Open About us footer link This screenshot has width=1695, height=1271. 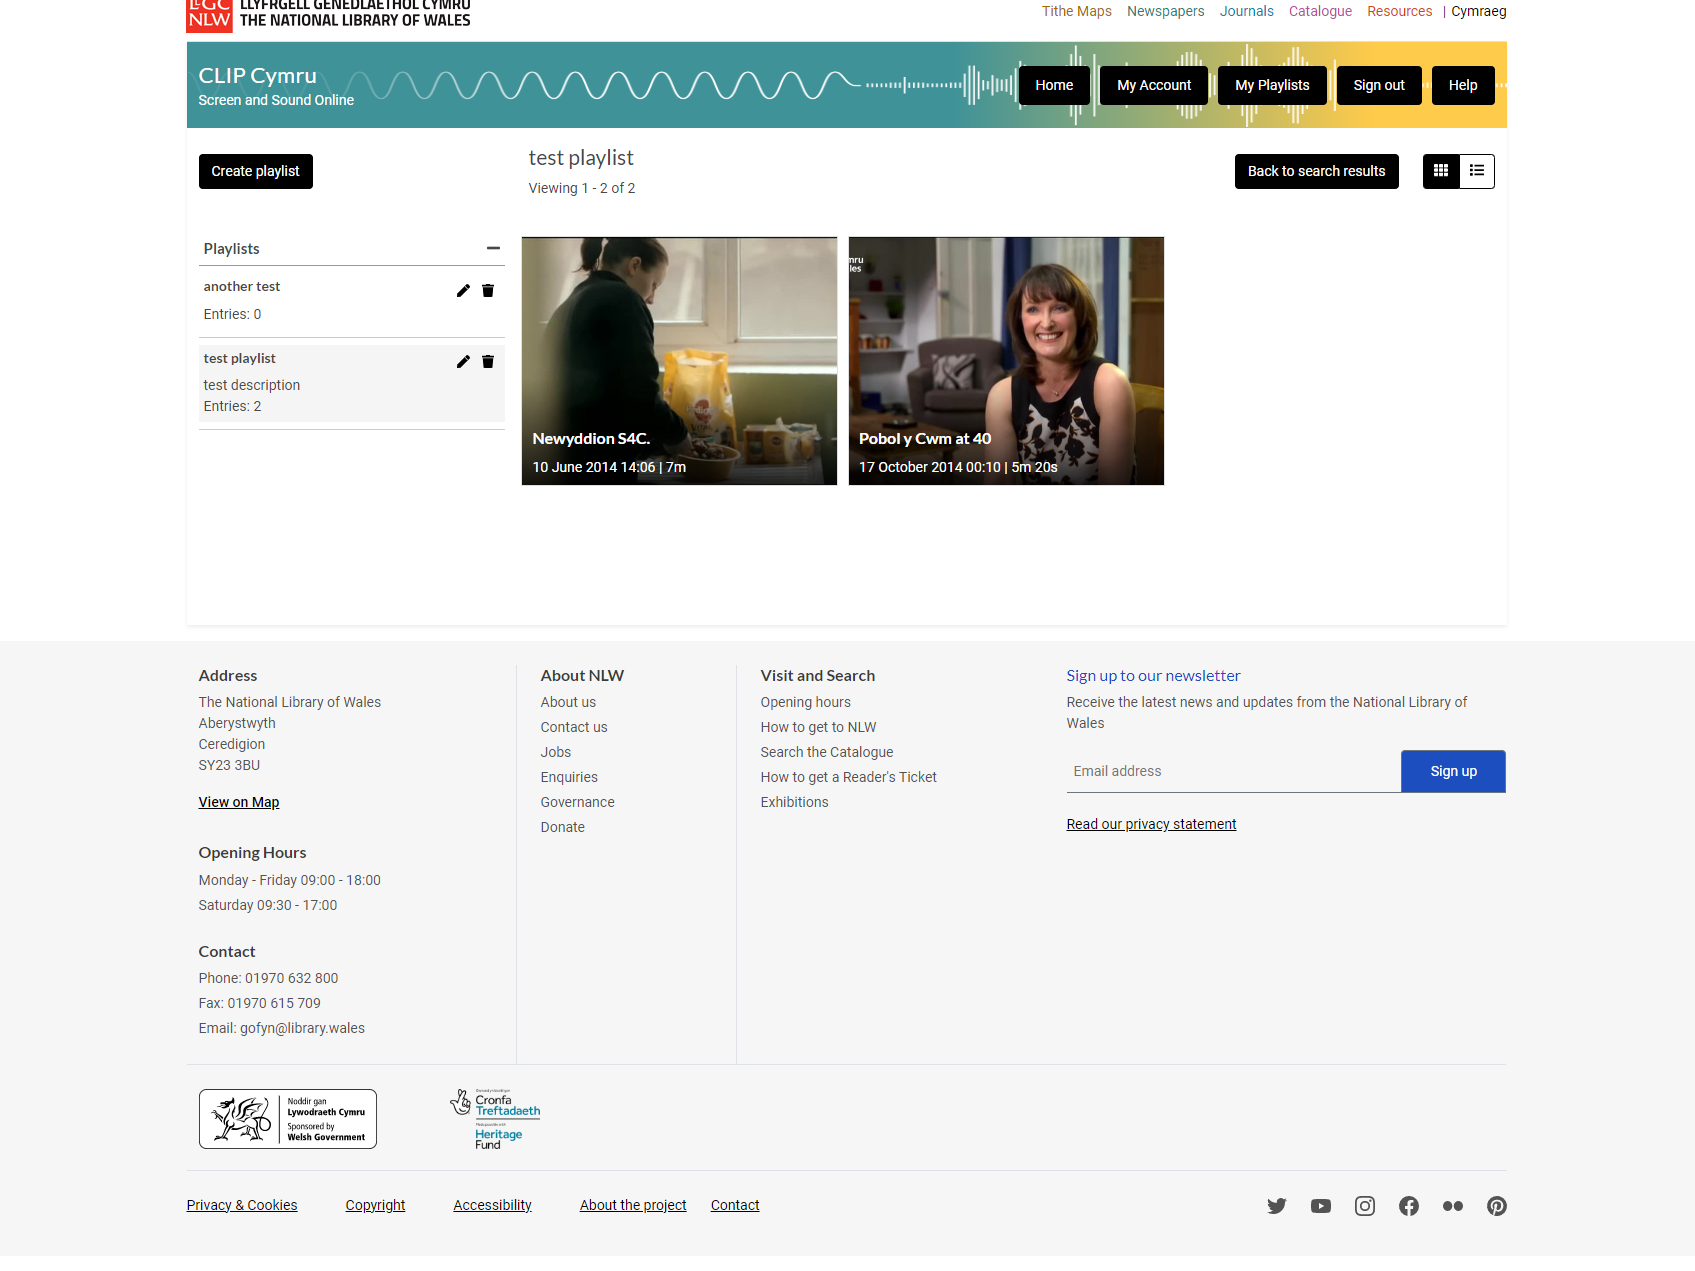[x=568, y=702]
